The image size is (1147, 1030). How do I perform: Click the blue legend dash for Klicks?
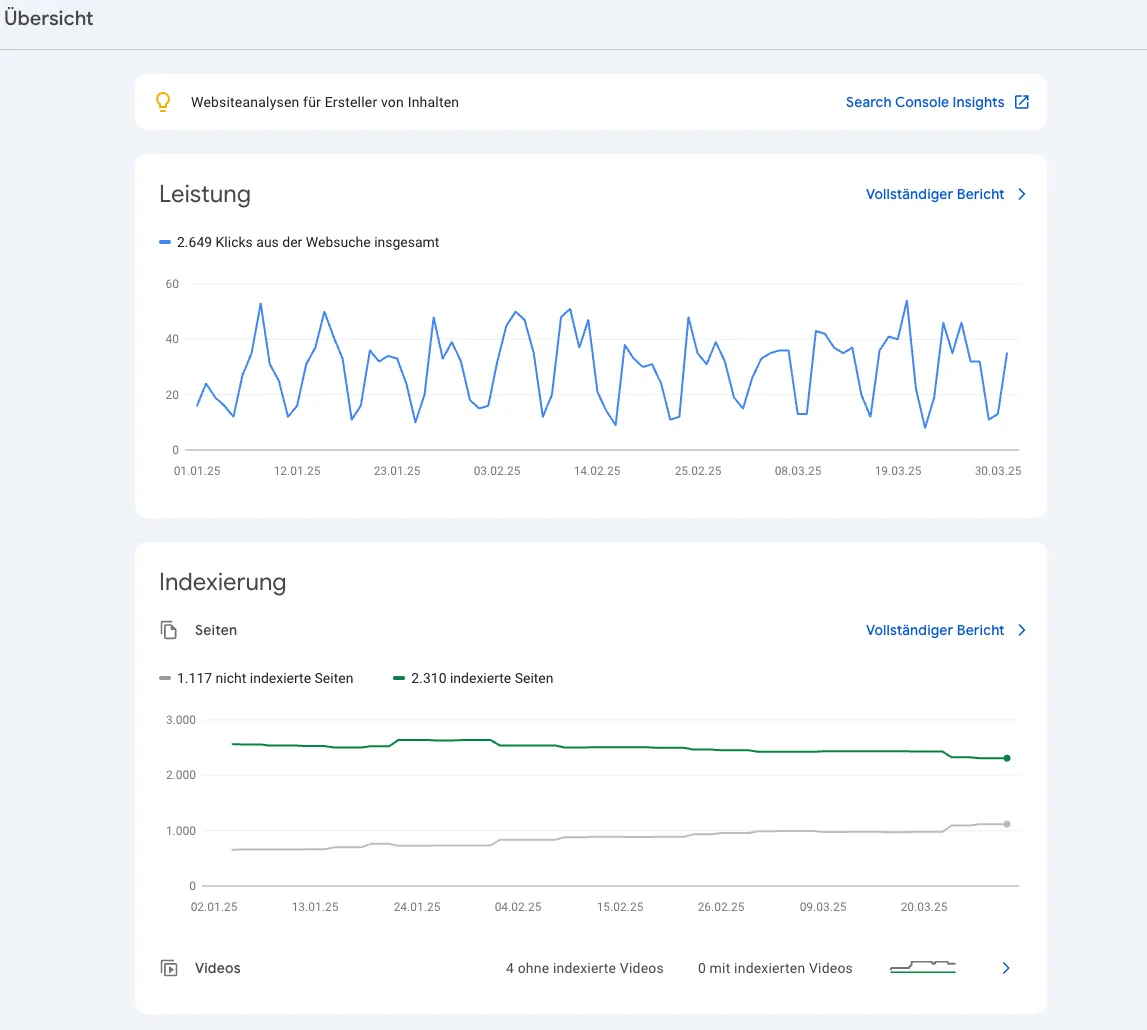tap(166, 241)
